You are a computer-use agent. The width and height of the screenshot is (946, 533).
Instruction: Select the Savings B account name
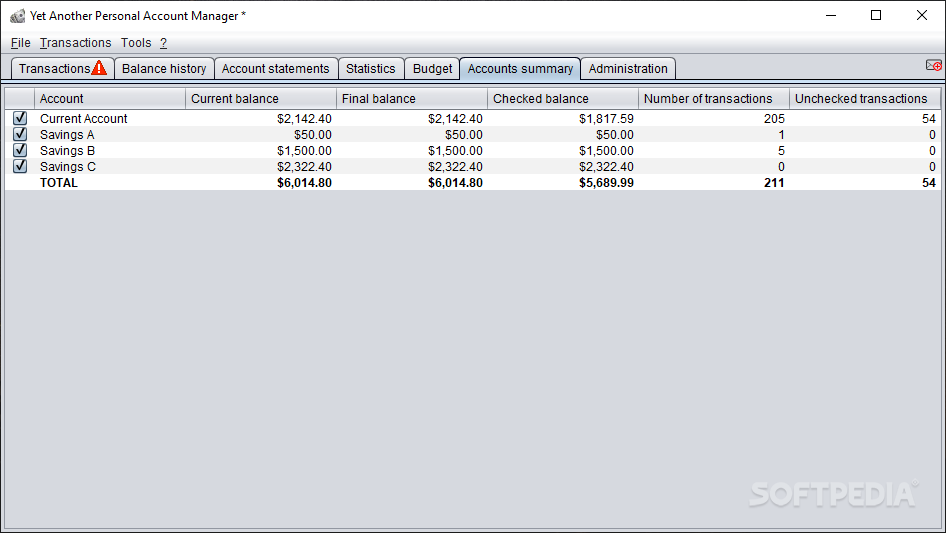pos(68,150)
